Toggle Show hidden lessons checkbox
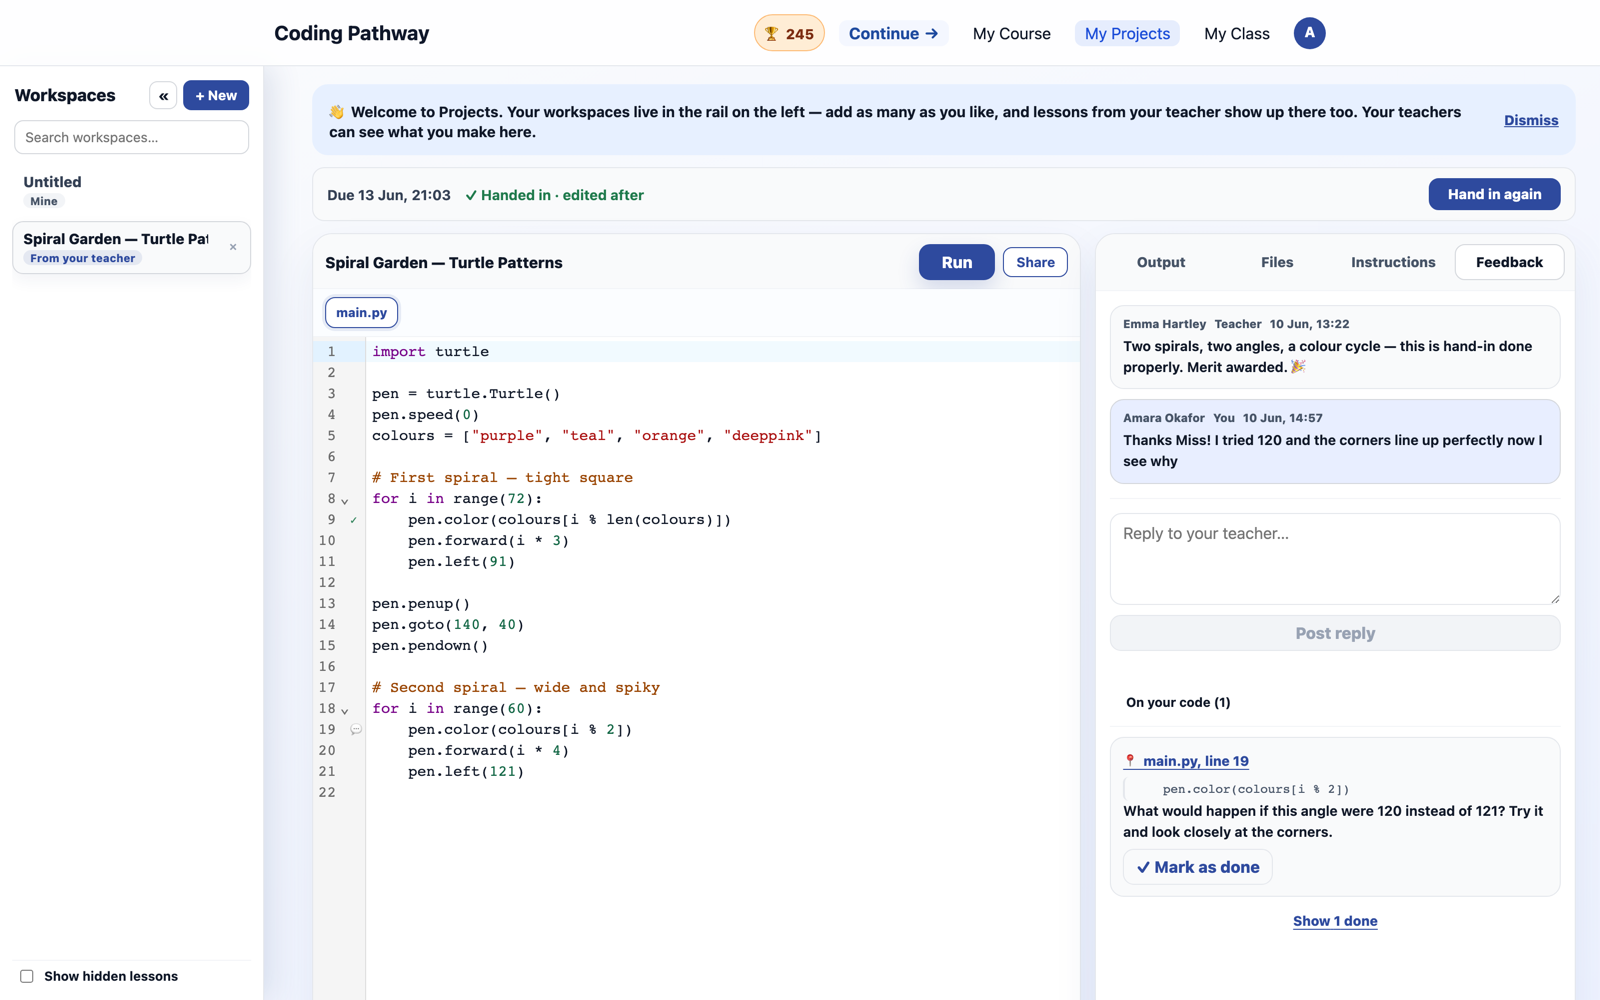 pyautogui.click(x=27, y=976)
